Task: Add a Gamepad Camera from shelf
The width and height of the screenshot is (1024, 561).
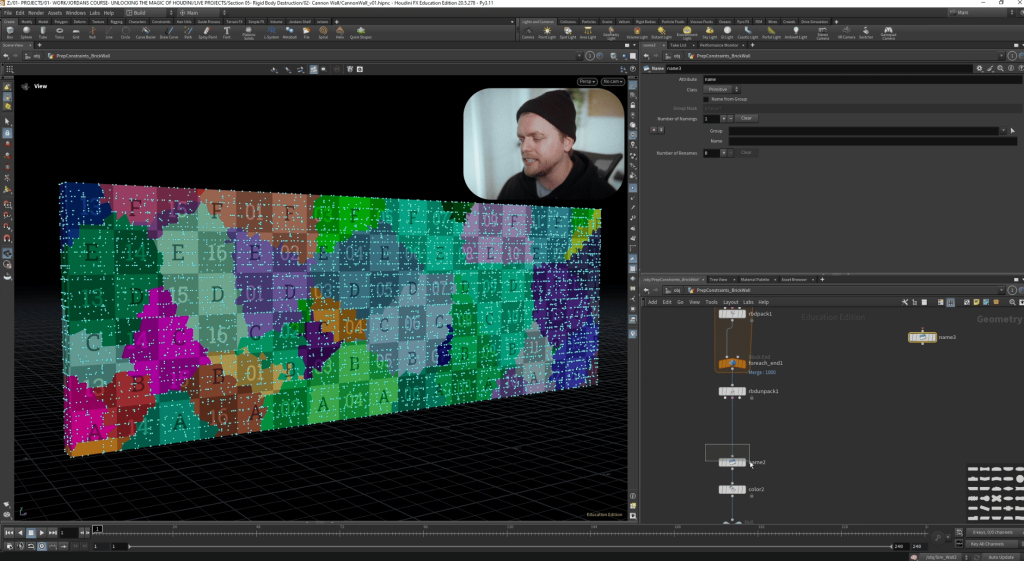Action: [x=888, y=33]
